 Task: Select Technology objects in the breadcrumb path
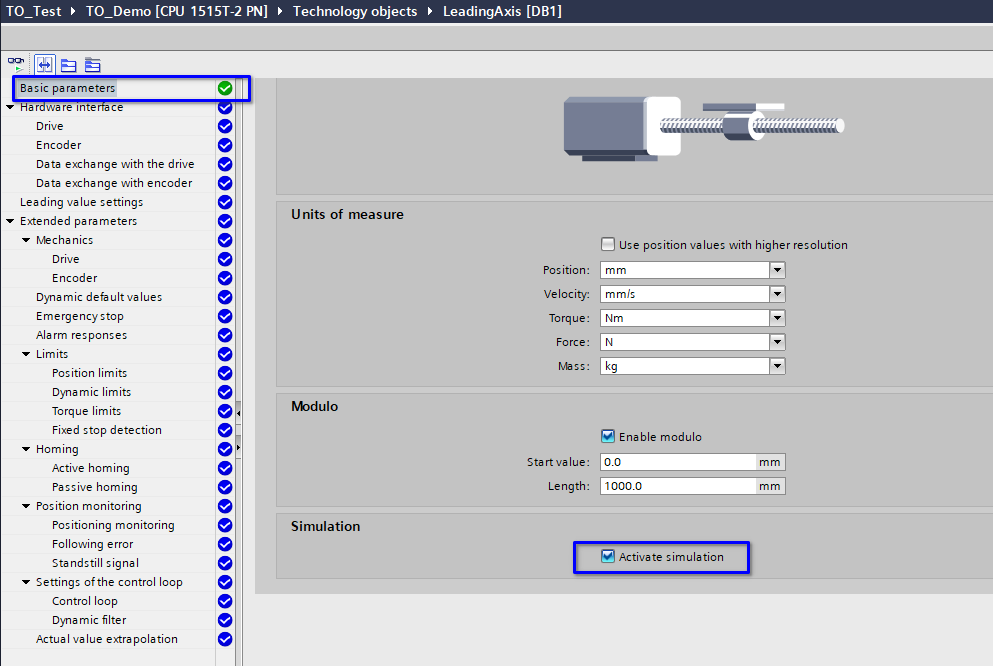pyautogui.click(x=354, y=11)
